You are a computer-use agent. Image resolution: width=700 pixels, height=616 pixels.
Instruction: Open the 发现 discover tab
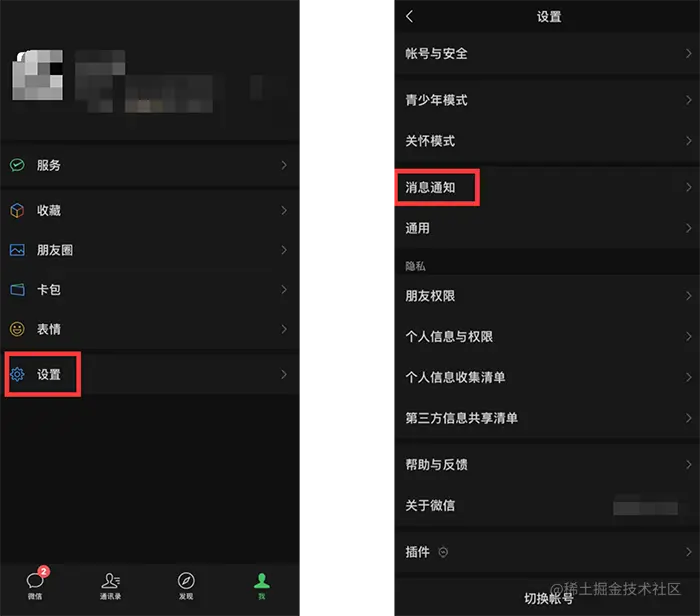(186, 586)
